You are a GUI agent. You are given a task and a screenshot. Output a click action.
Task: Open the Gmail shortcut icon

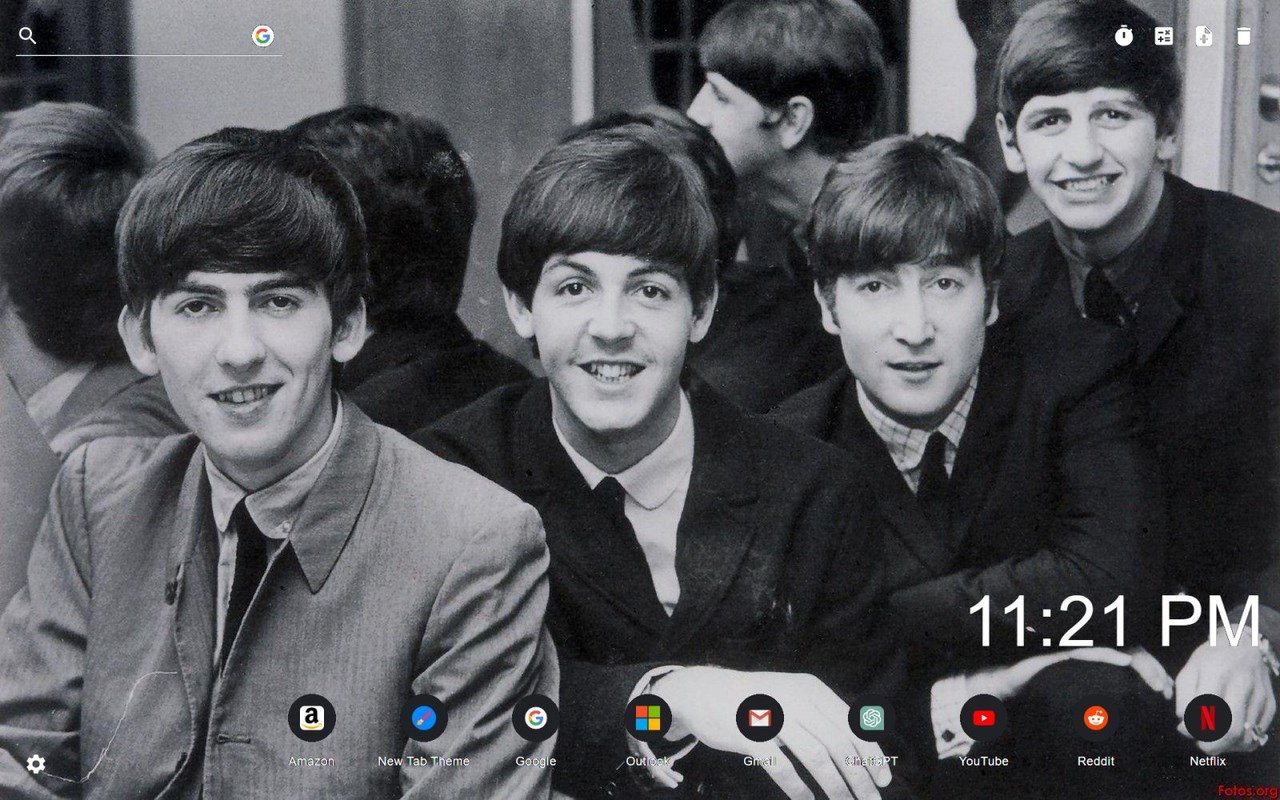point(760,718)
